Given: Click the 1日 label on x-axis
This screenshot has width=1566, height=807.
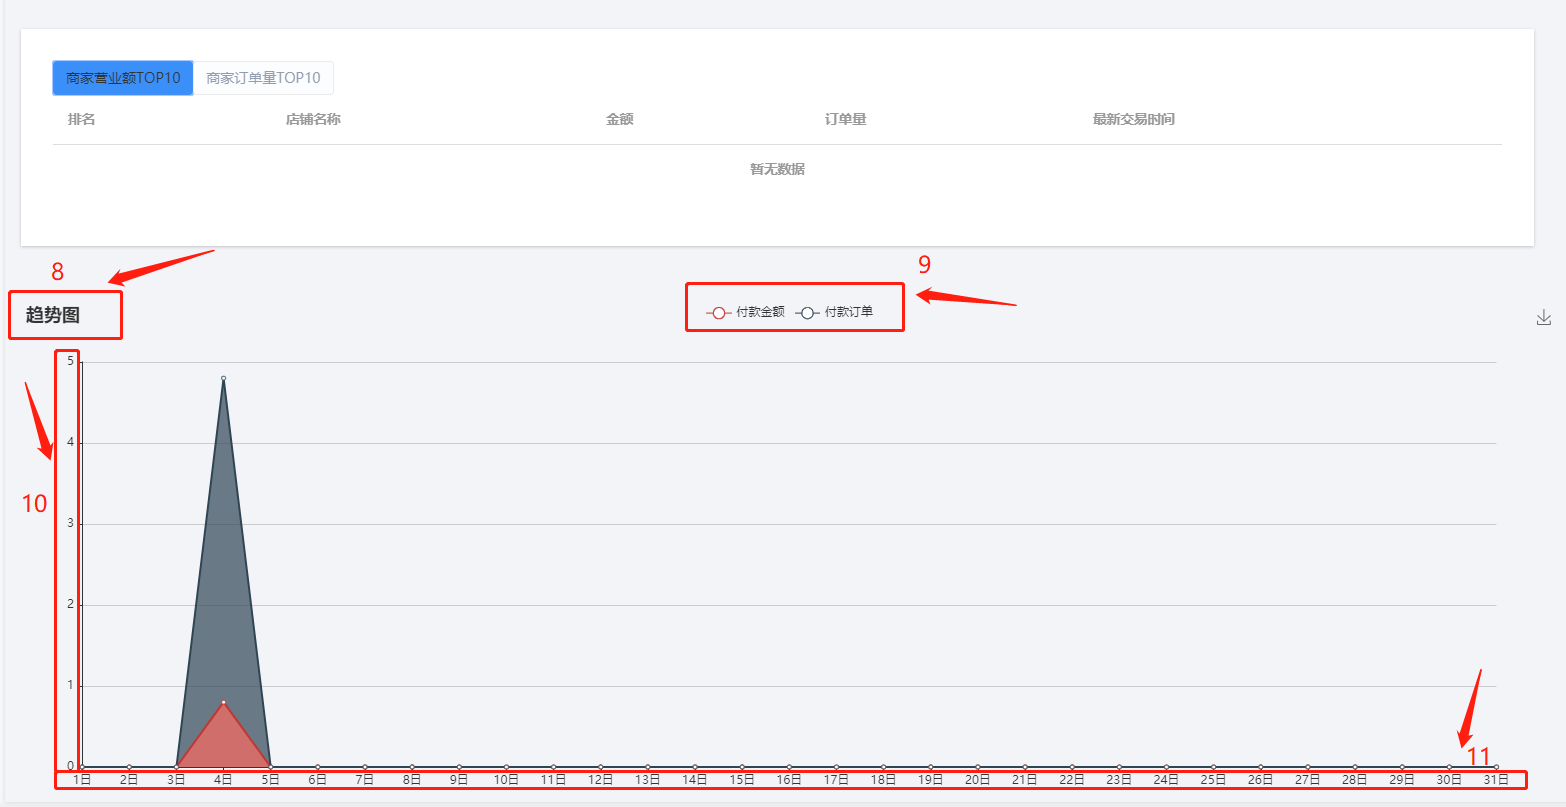Looking at the screenshot, I should click(82, 779).
